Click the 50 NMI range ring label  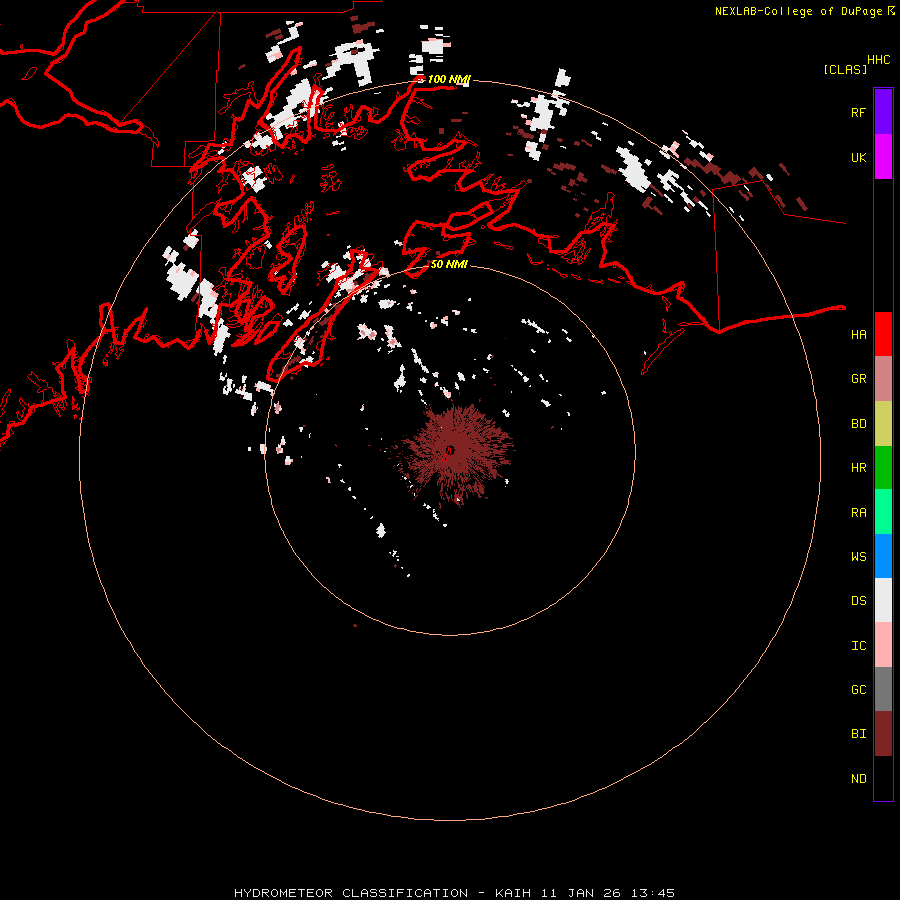point(449,264)
